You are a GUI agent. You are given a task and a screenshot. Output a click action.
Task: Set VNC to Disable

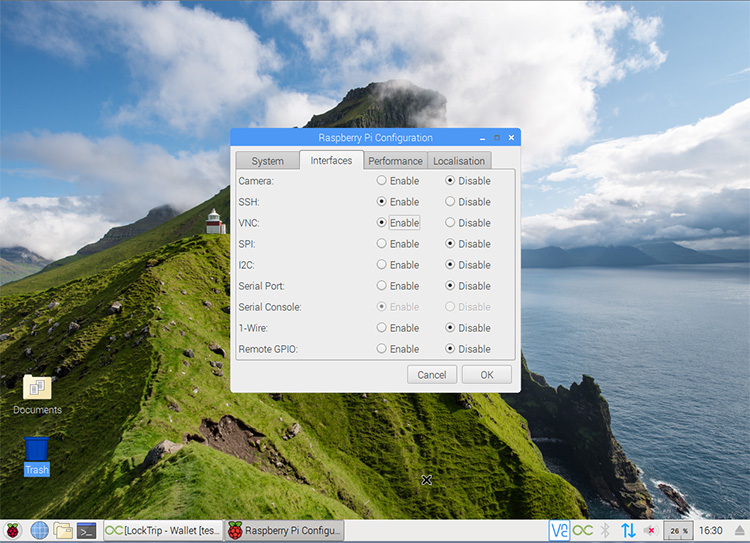451,223
